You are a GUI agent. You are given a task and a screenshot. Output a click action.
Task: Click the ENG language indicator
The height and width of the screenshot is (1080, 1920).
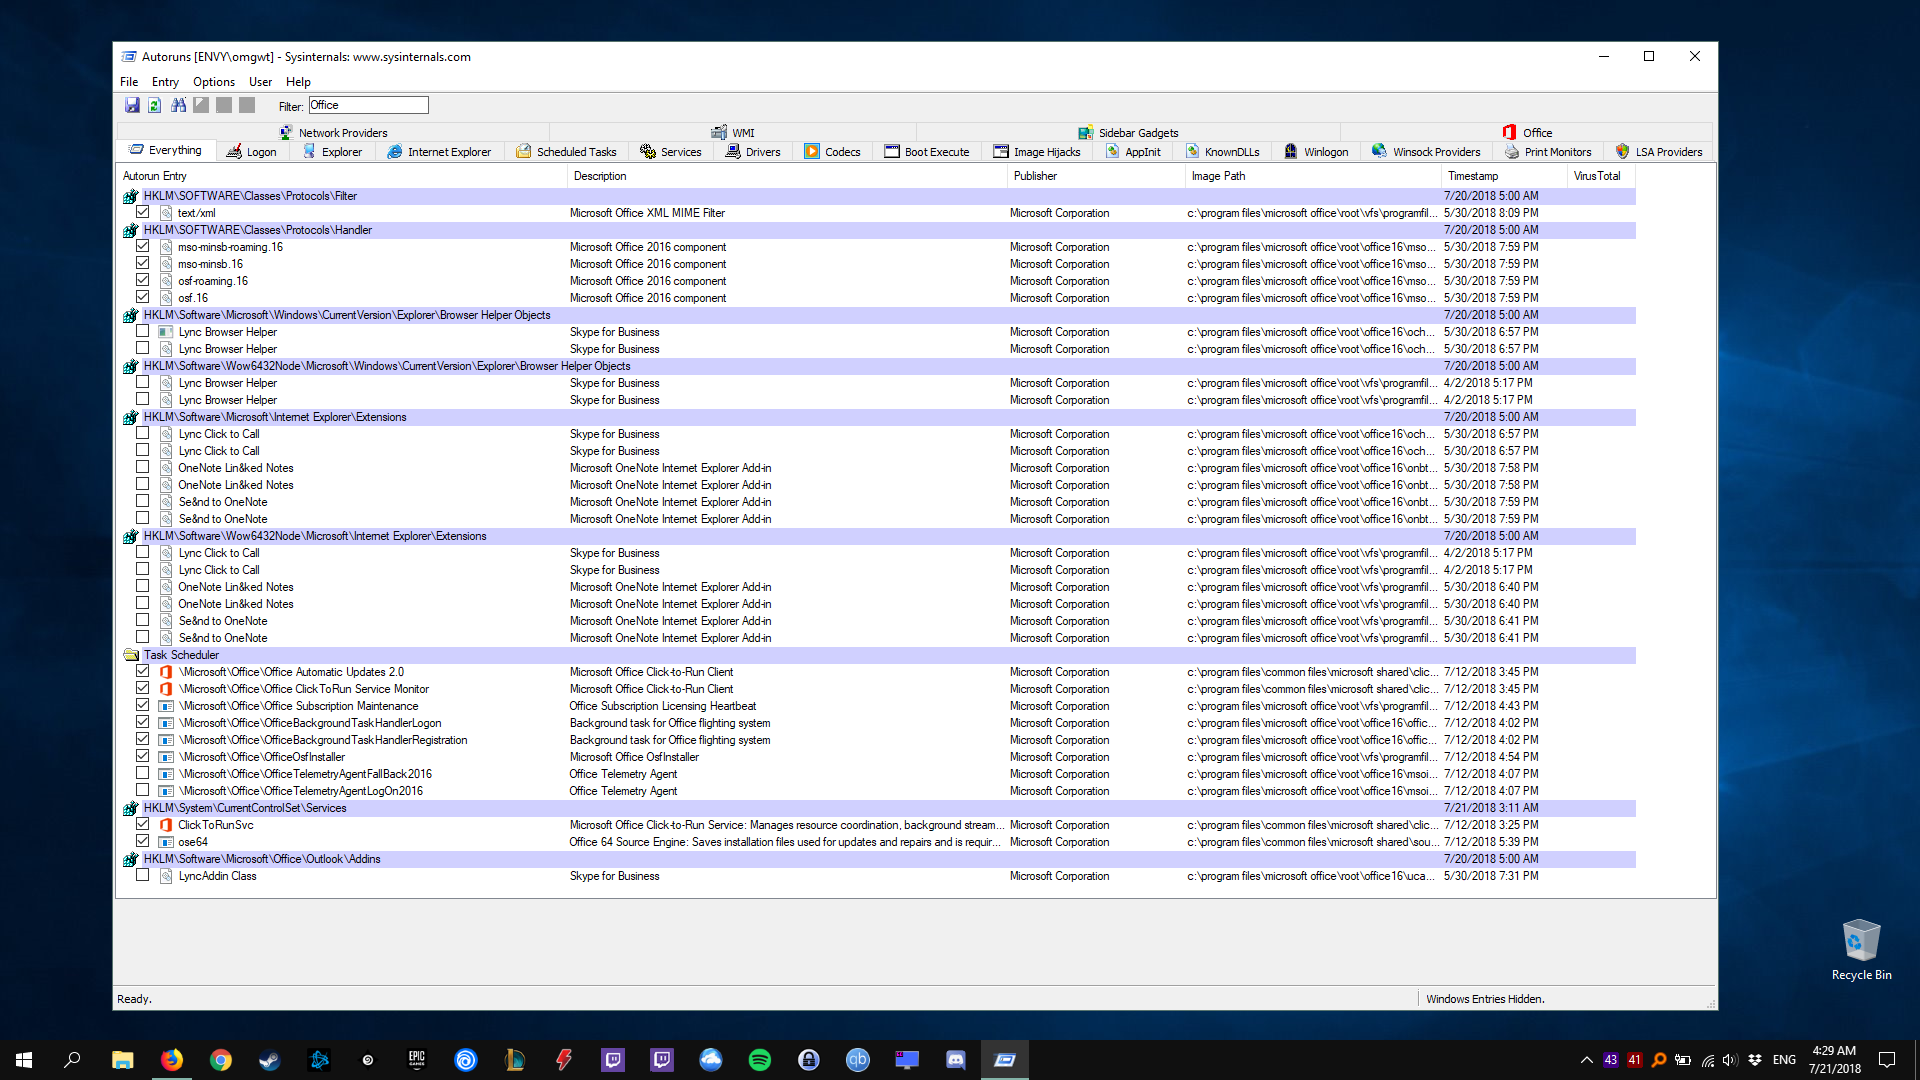coord(1784,1060)
